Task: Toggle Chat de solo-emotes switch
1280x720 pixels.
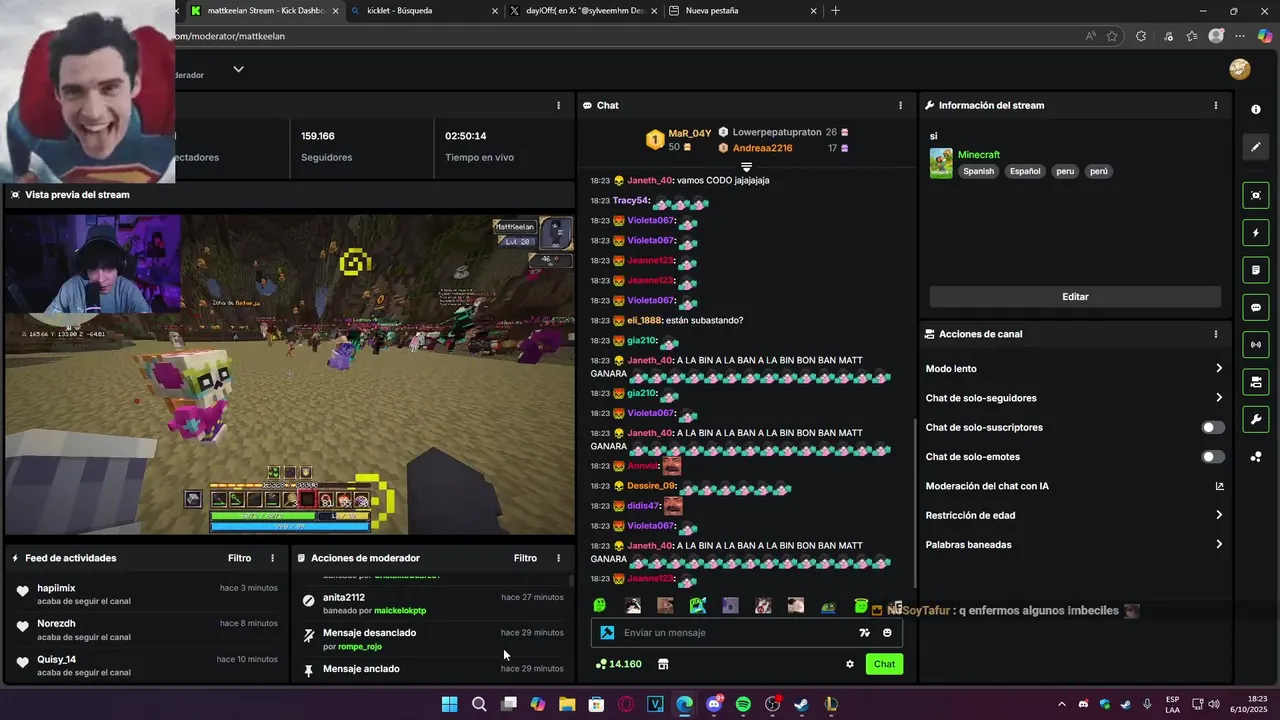Action: (1213, 457)
